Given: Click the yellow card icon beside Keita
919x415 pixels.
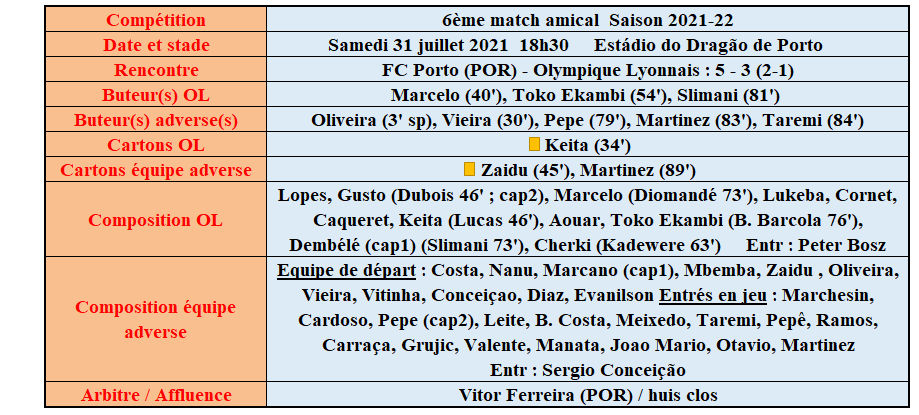Looking at the screenshot, I should pos(534,144).
